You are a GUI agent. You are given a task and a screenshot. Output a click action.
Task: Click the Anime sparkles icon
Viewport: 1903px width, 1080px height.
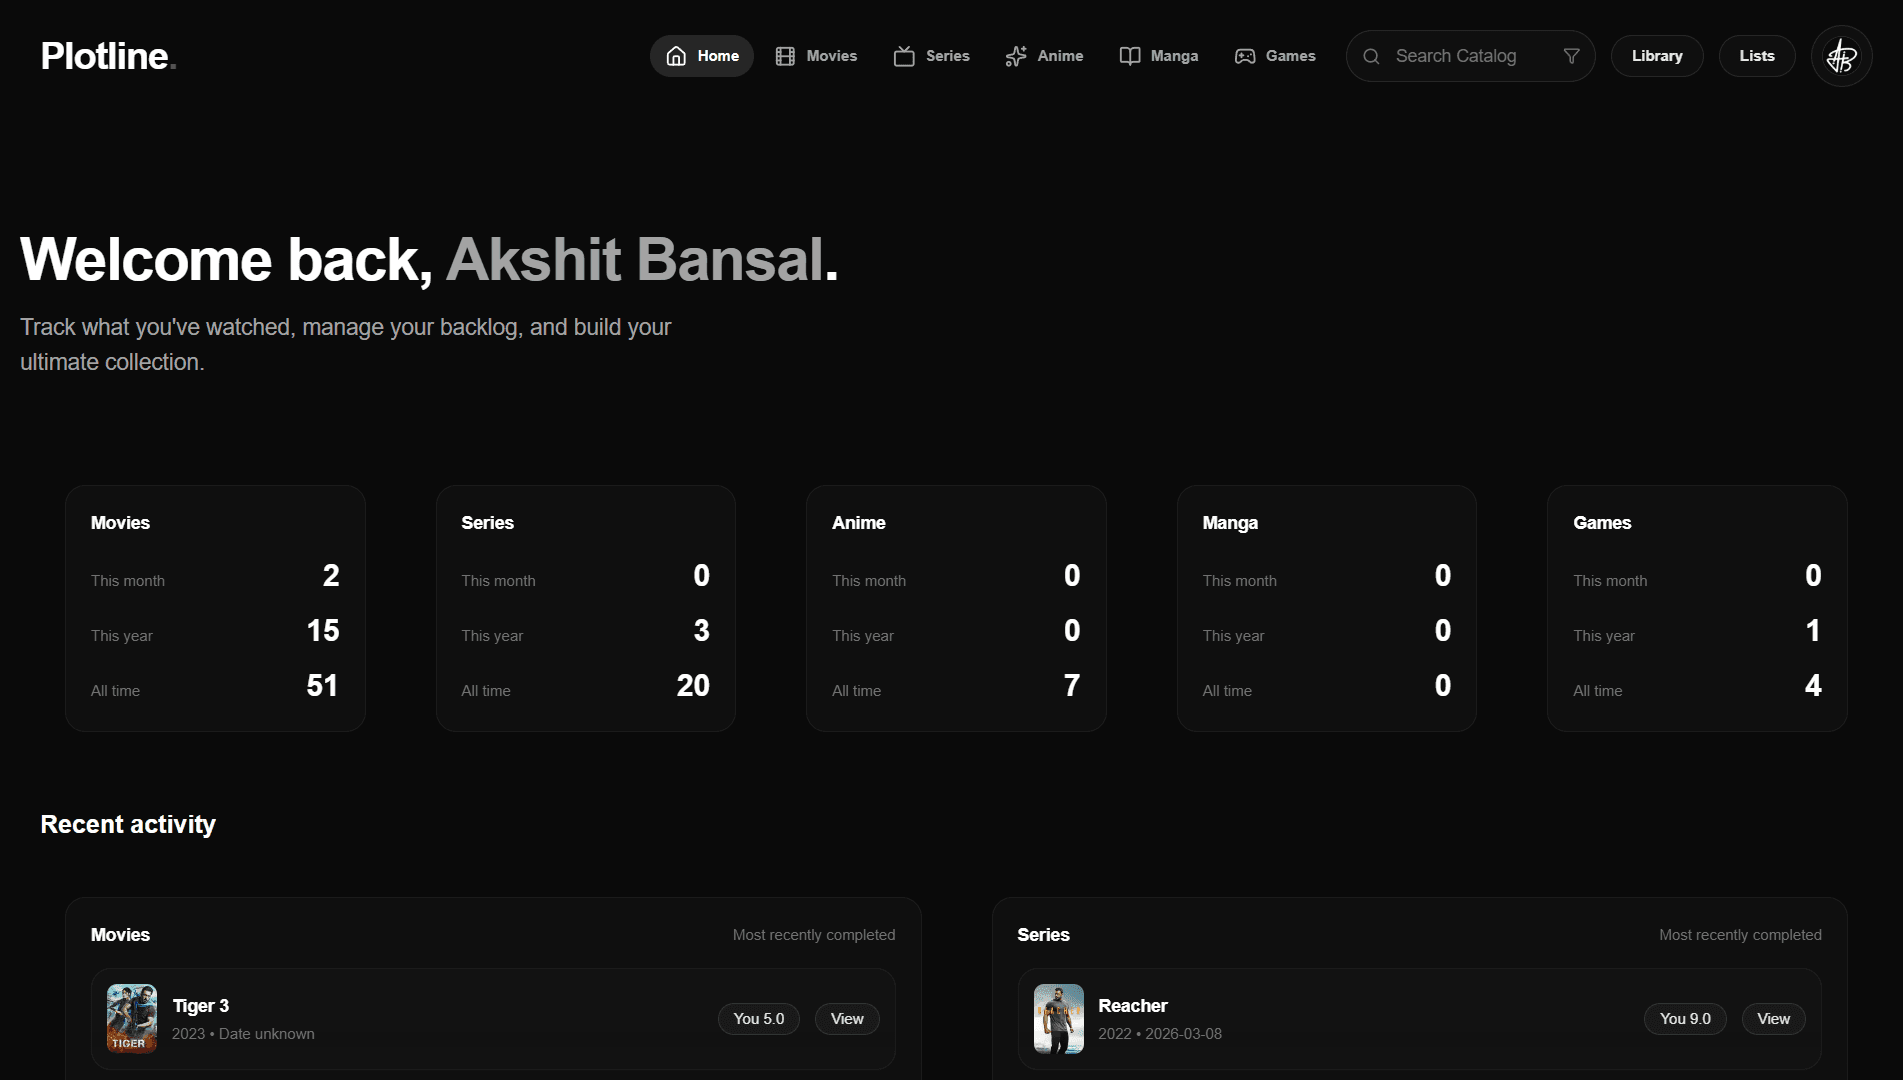coord(1016,56)
